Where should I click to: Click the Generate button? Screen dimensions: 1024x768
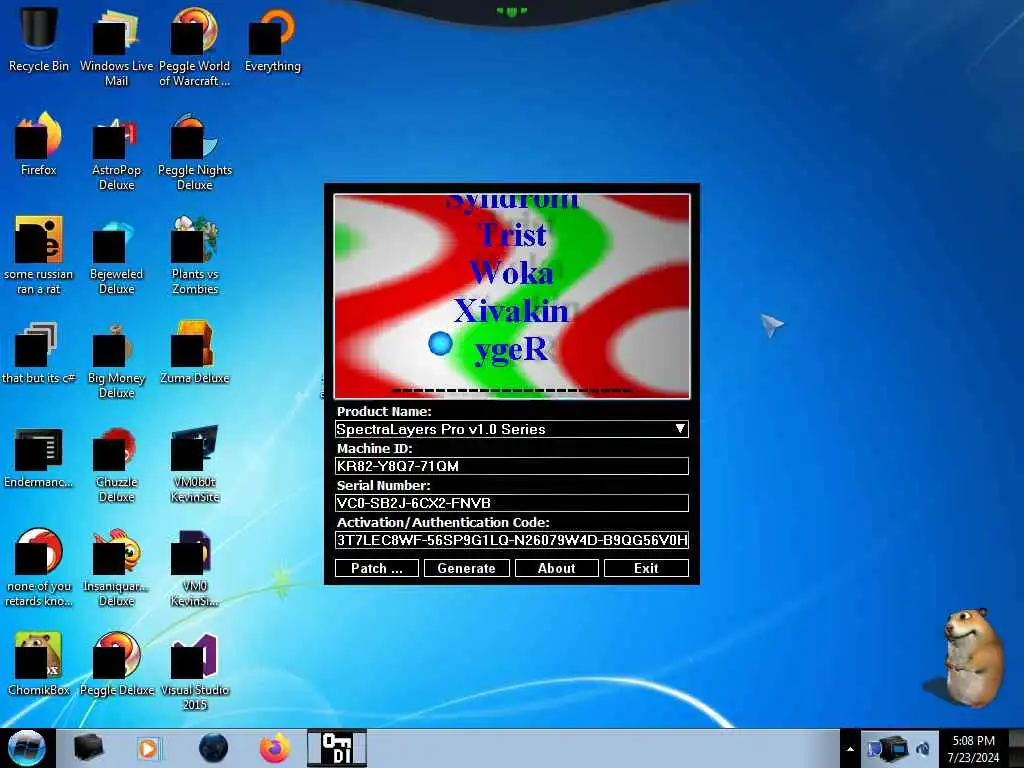[466, 568]
